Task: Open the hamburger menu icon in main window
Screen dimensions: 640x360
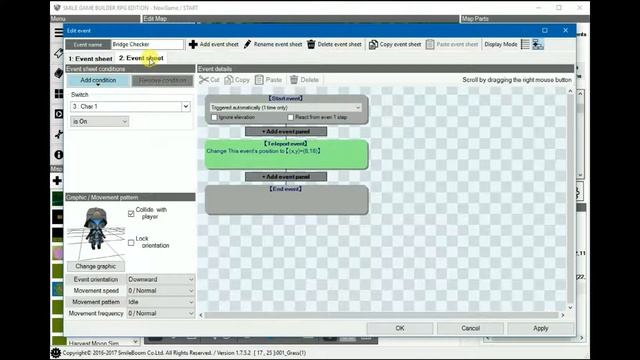Action: (x=59, y=32)
